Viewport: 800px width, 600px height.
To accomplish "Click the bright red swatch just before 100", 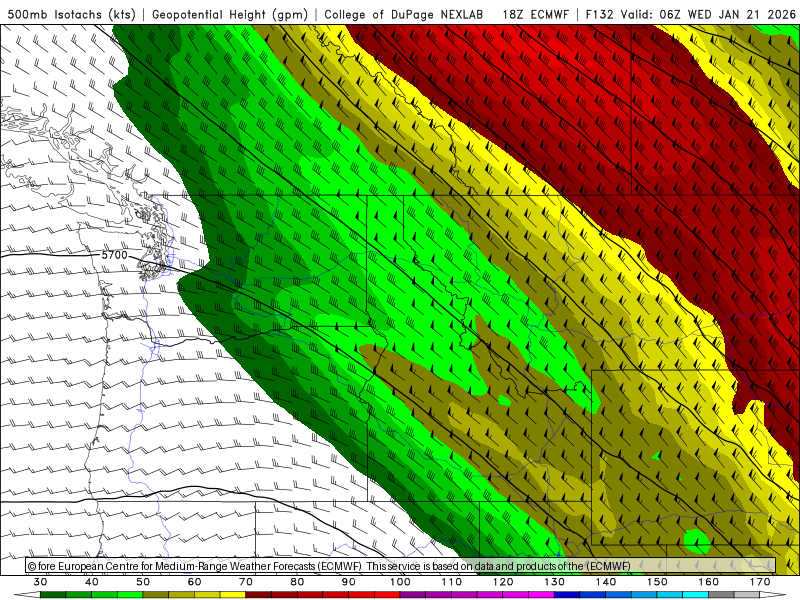I will click(x=387, y=595).
